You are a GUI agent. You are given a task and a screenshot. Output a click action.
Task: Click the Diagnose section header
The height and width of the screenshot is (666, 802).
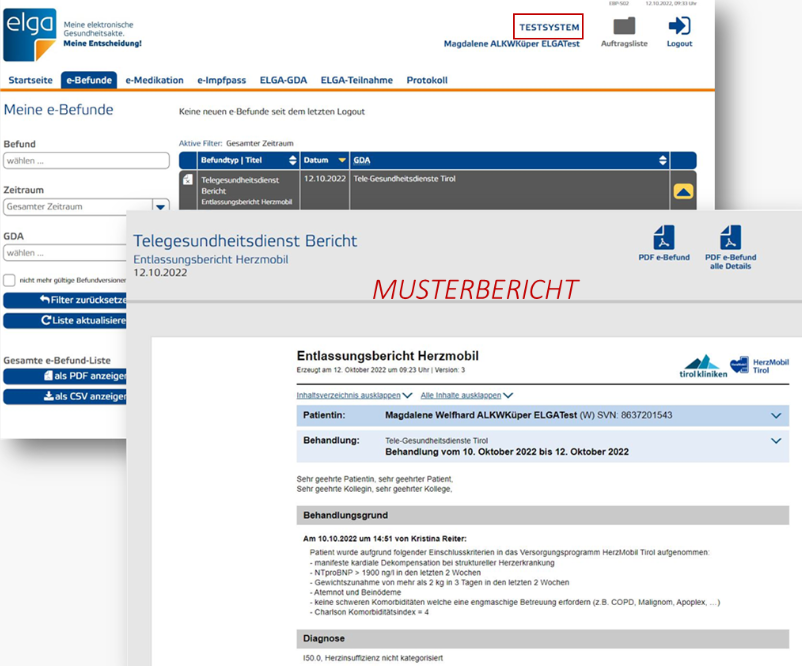543,638
